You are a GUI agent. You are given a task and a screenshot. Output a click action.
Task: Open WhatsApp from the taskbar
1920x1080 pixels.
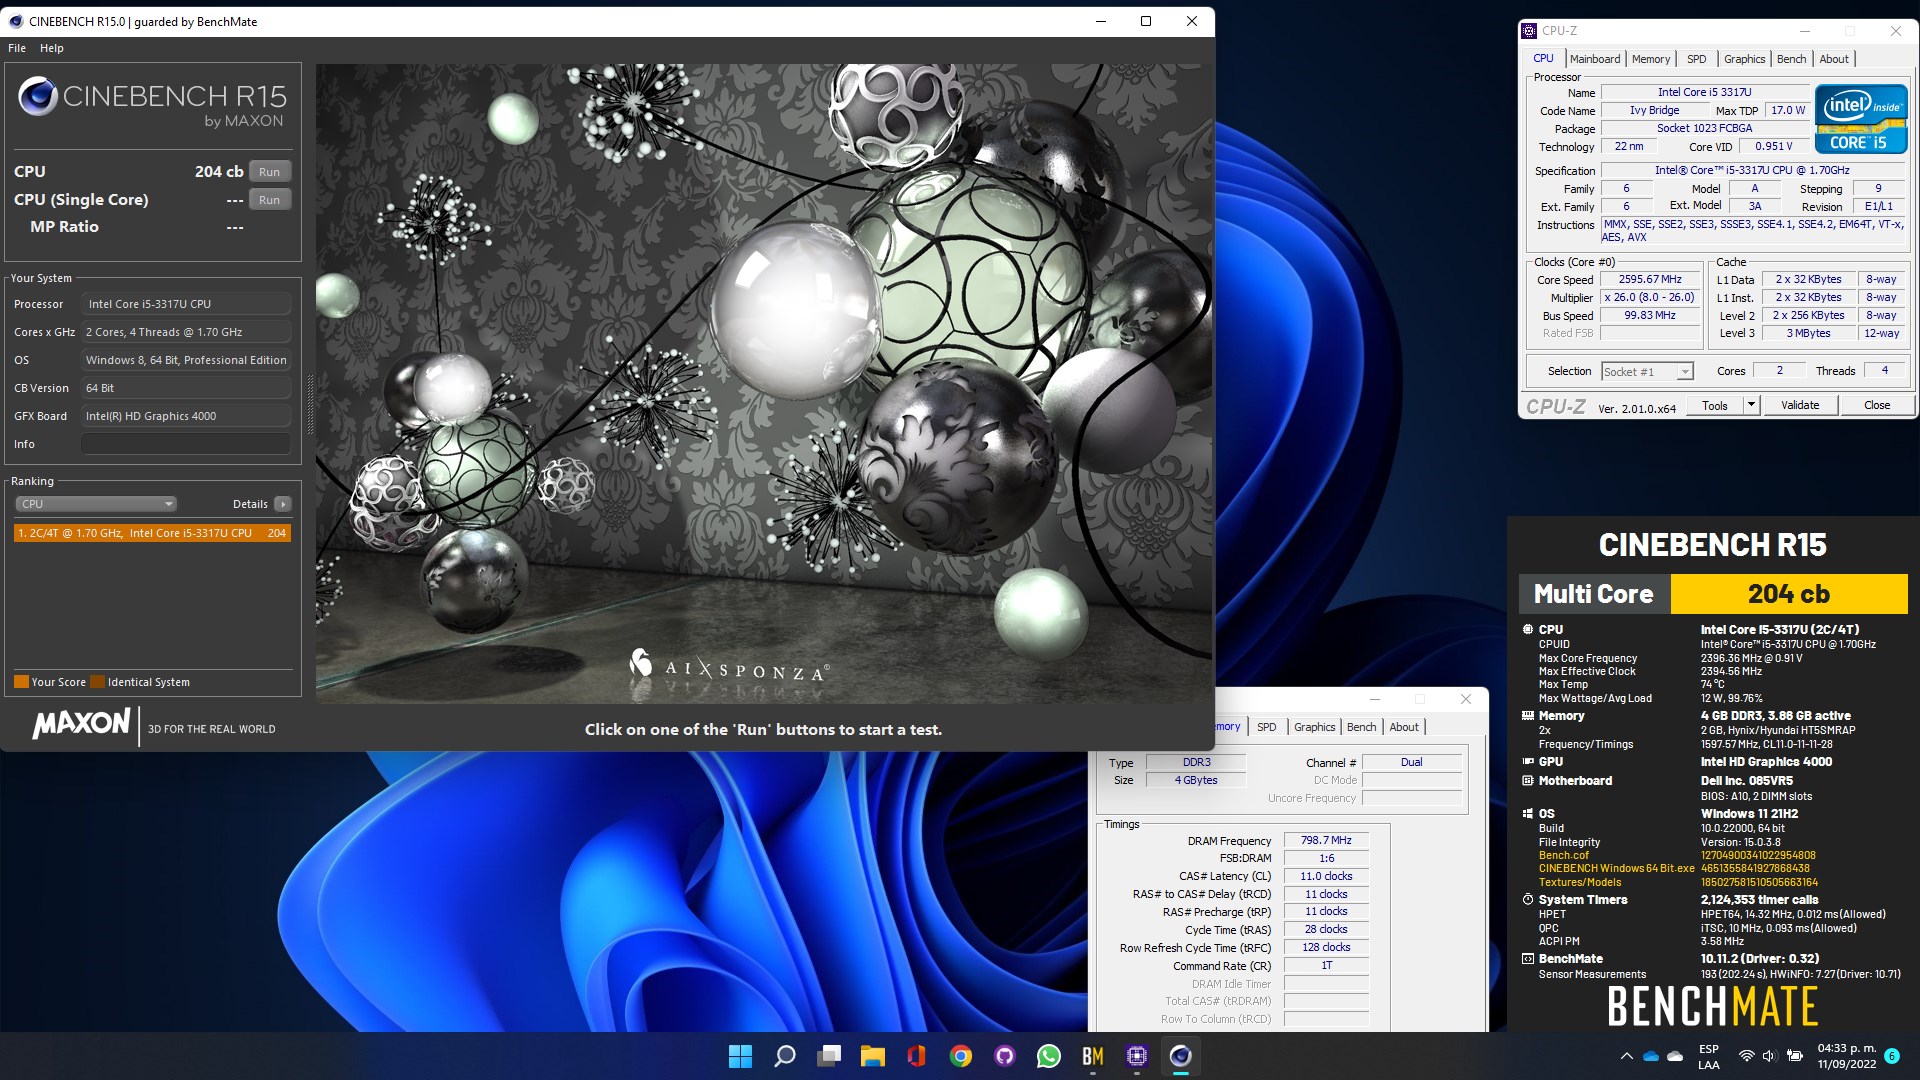tap(1049, 1056)
